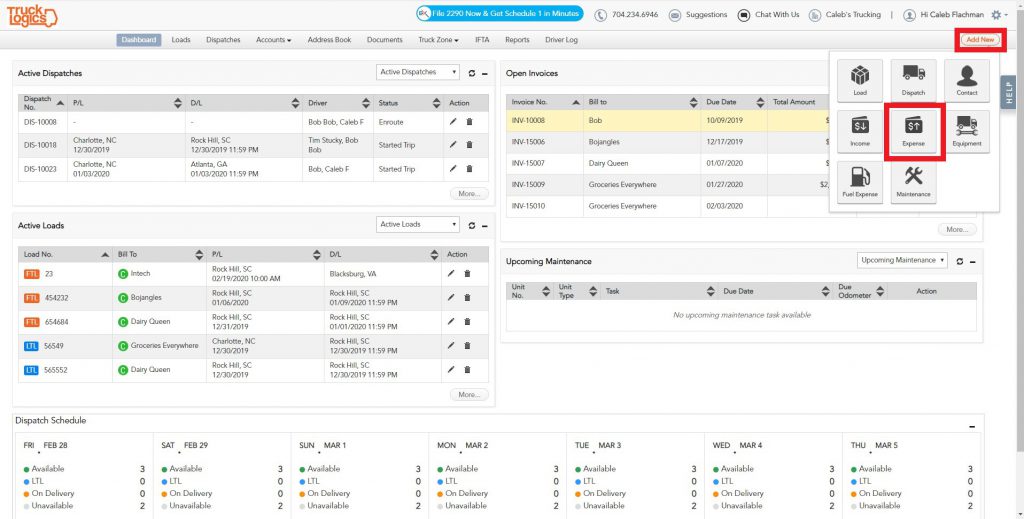Image resolution: width=1024 pixels, height=519 pixels.
Task: Open the Active Loads filter dropdown
Action: (418, 225)
